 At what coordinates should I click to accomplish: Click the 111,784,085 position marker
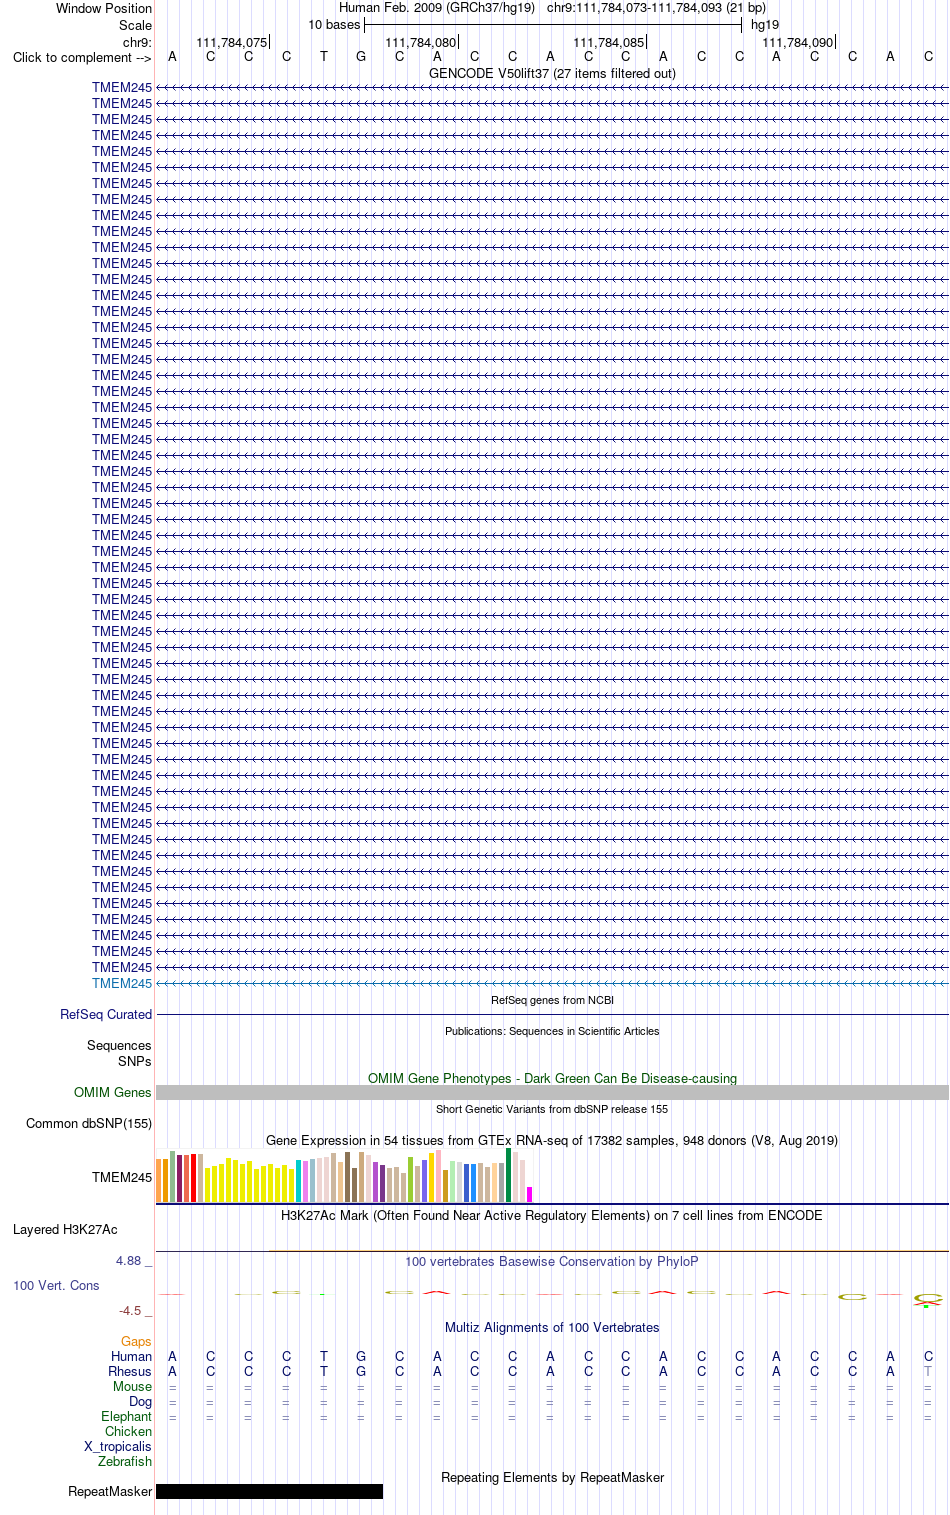pyautogui.click(x=609, y=42)
